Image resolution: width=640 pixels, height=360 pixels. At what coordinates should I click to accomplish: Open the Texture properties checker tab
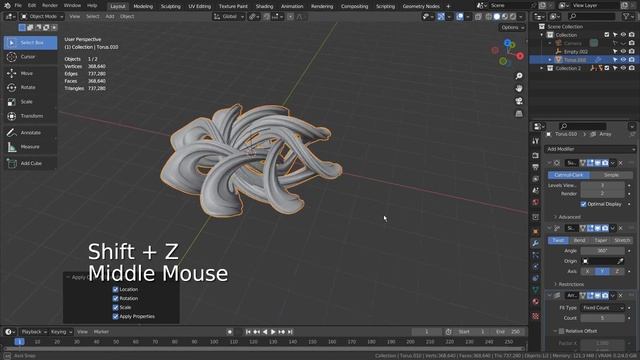click(536, 316)
